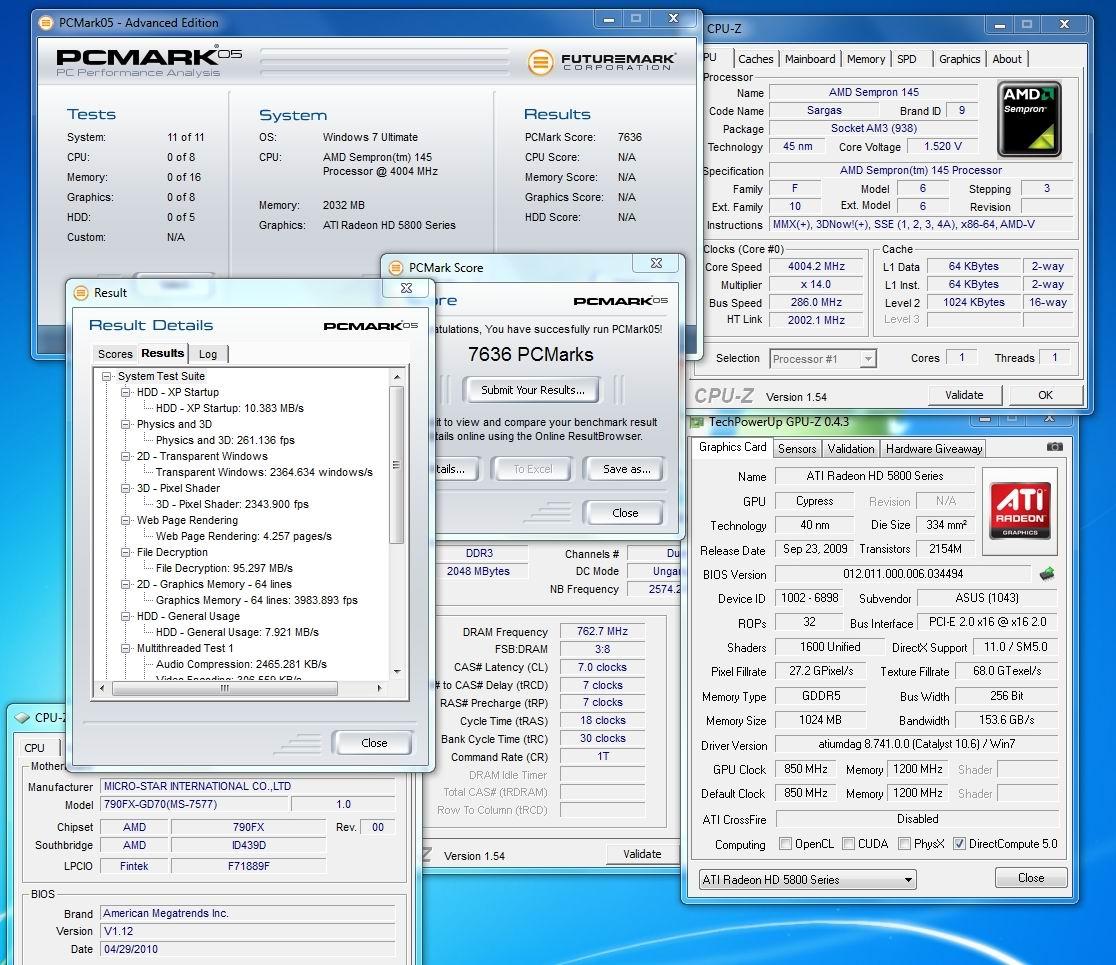Click the CPU tab in bottom-left CPU-Z

click(x=34, y=748)
